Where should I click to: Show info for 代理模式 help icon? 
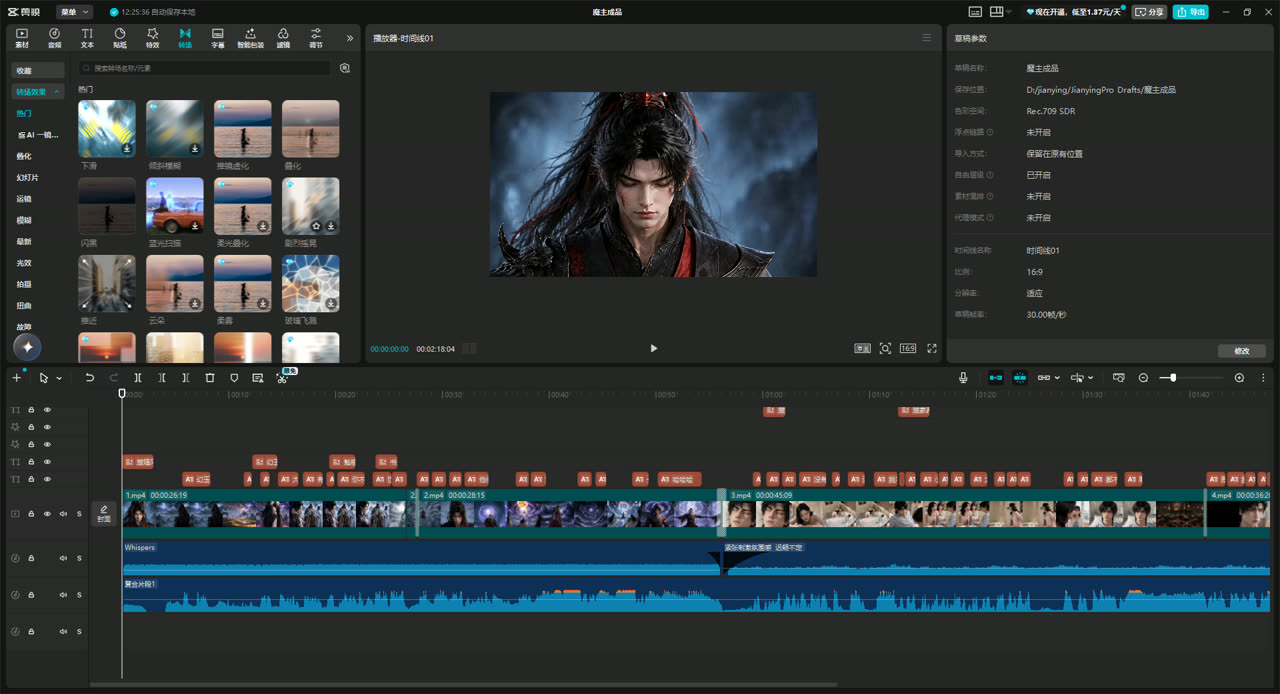tap(990, 217)
